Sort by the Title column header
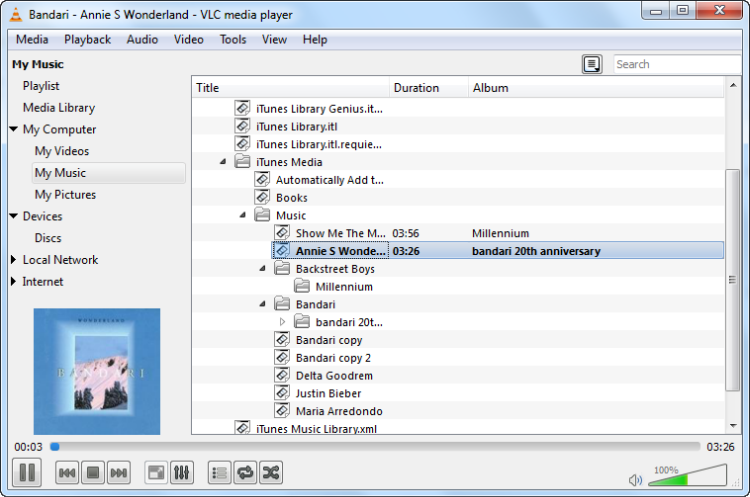Image resolution: width=750 pixels, height=497 pixels. pyautogui.click(x=291, y=88)
